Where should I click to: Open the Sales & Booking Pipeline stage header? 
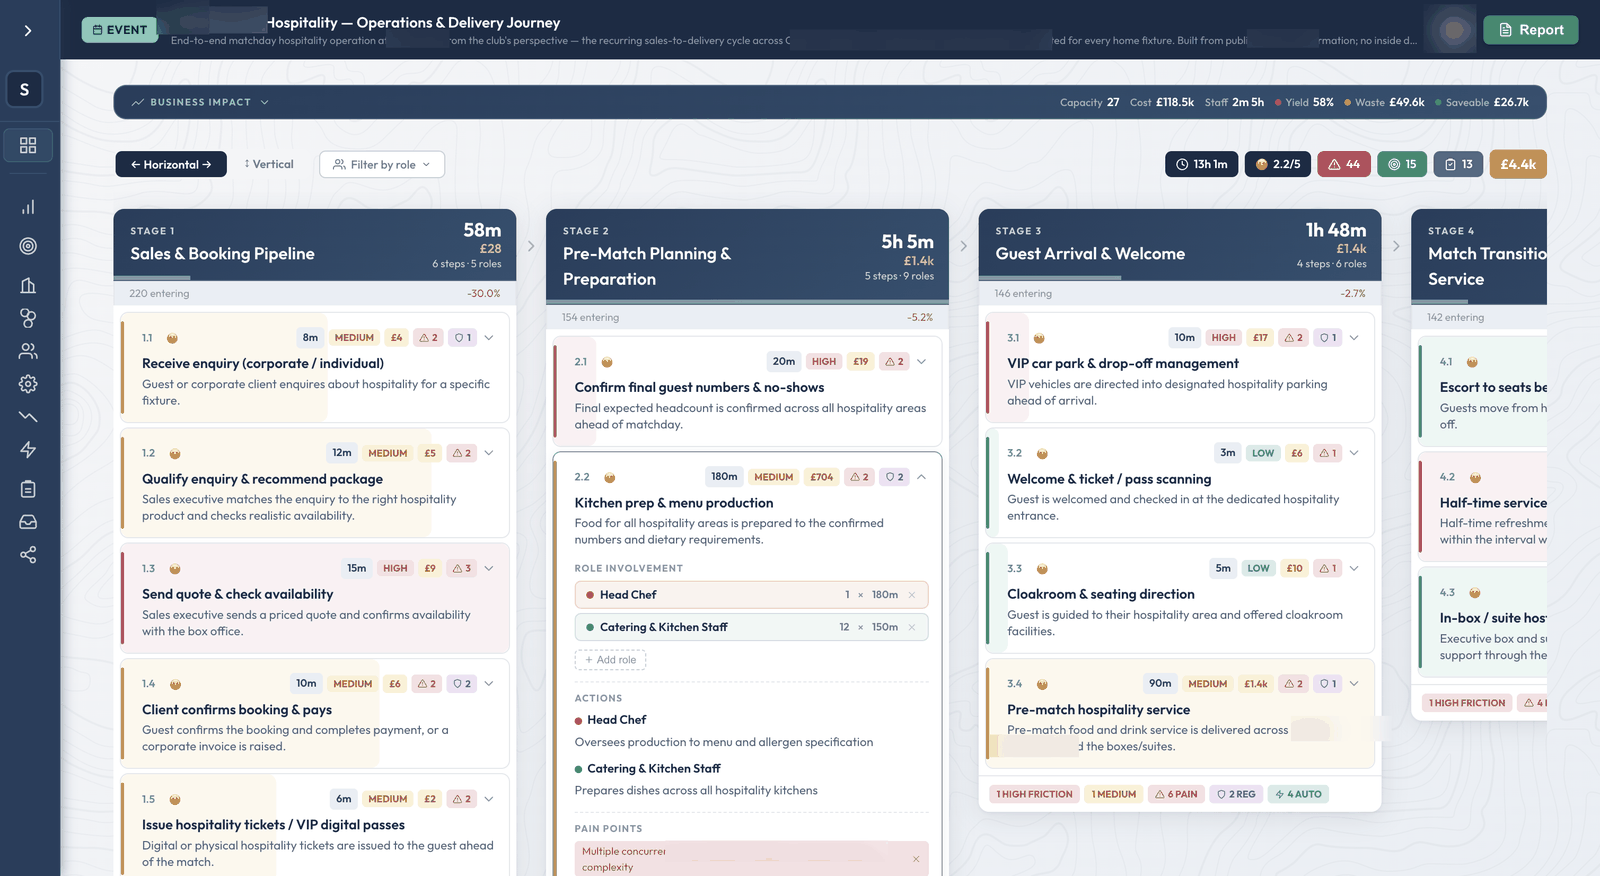[x=315, y=246]
